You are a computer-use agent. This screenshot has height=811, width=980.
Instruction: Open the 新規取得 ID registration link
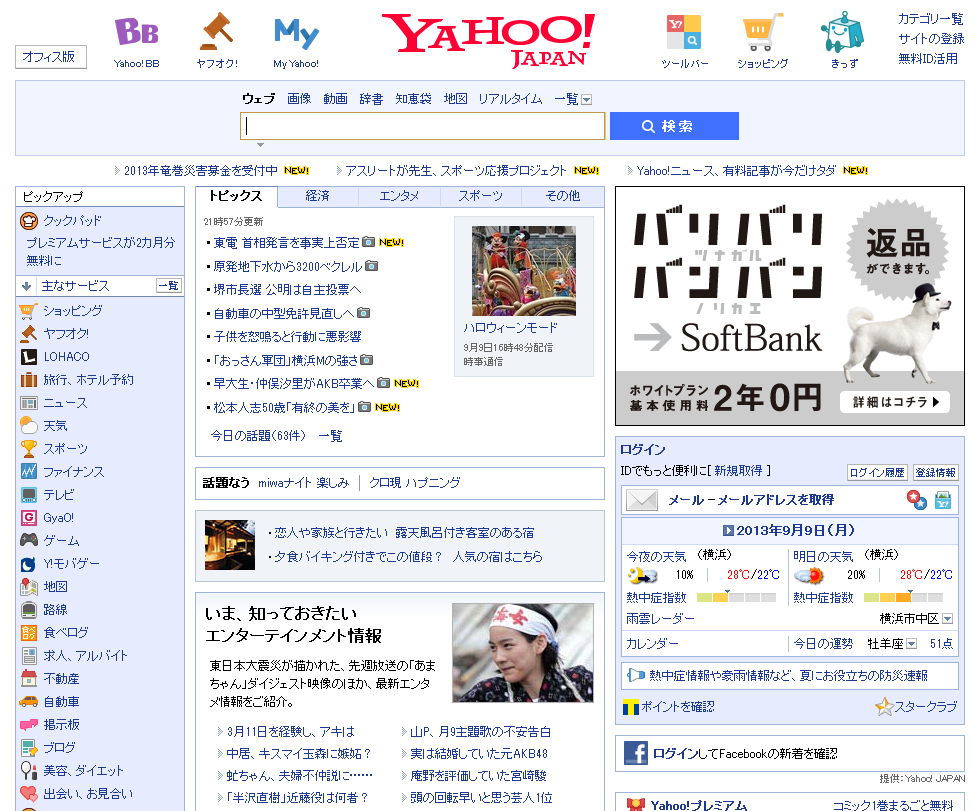(738, 470)
